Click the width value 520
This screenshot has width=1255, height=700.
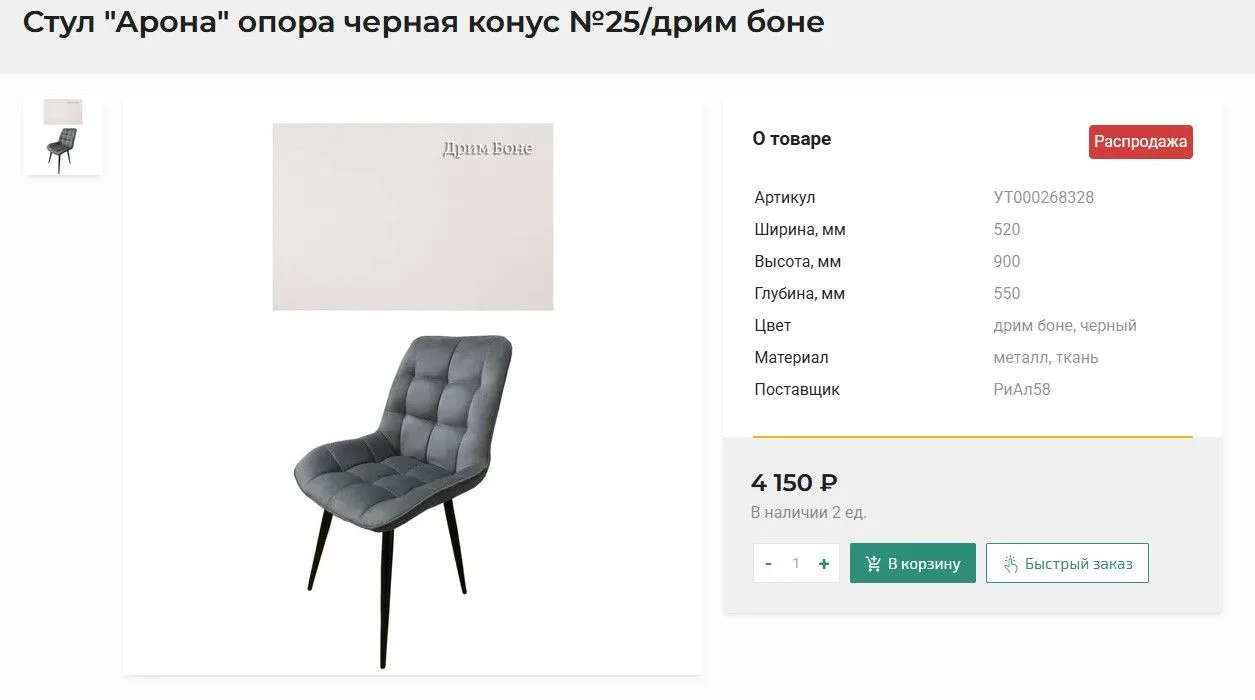pyautogui.click(x=1007, y=229)
